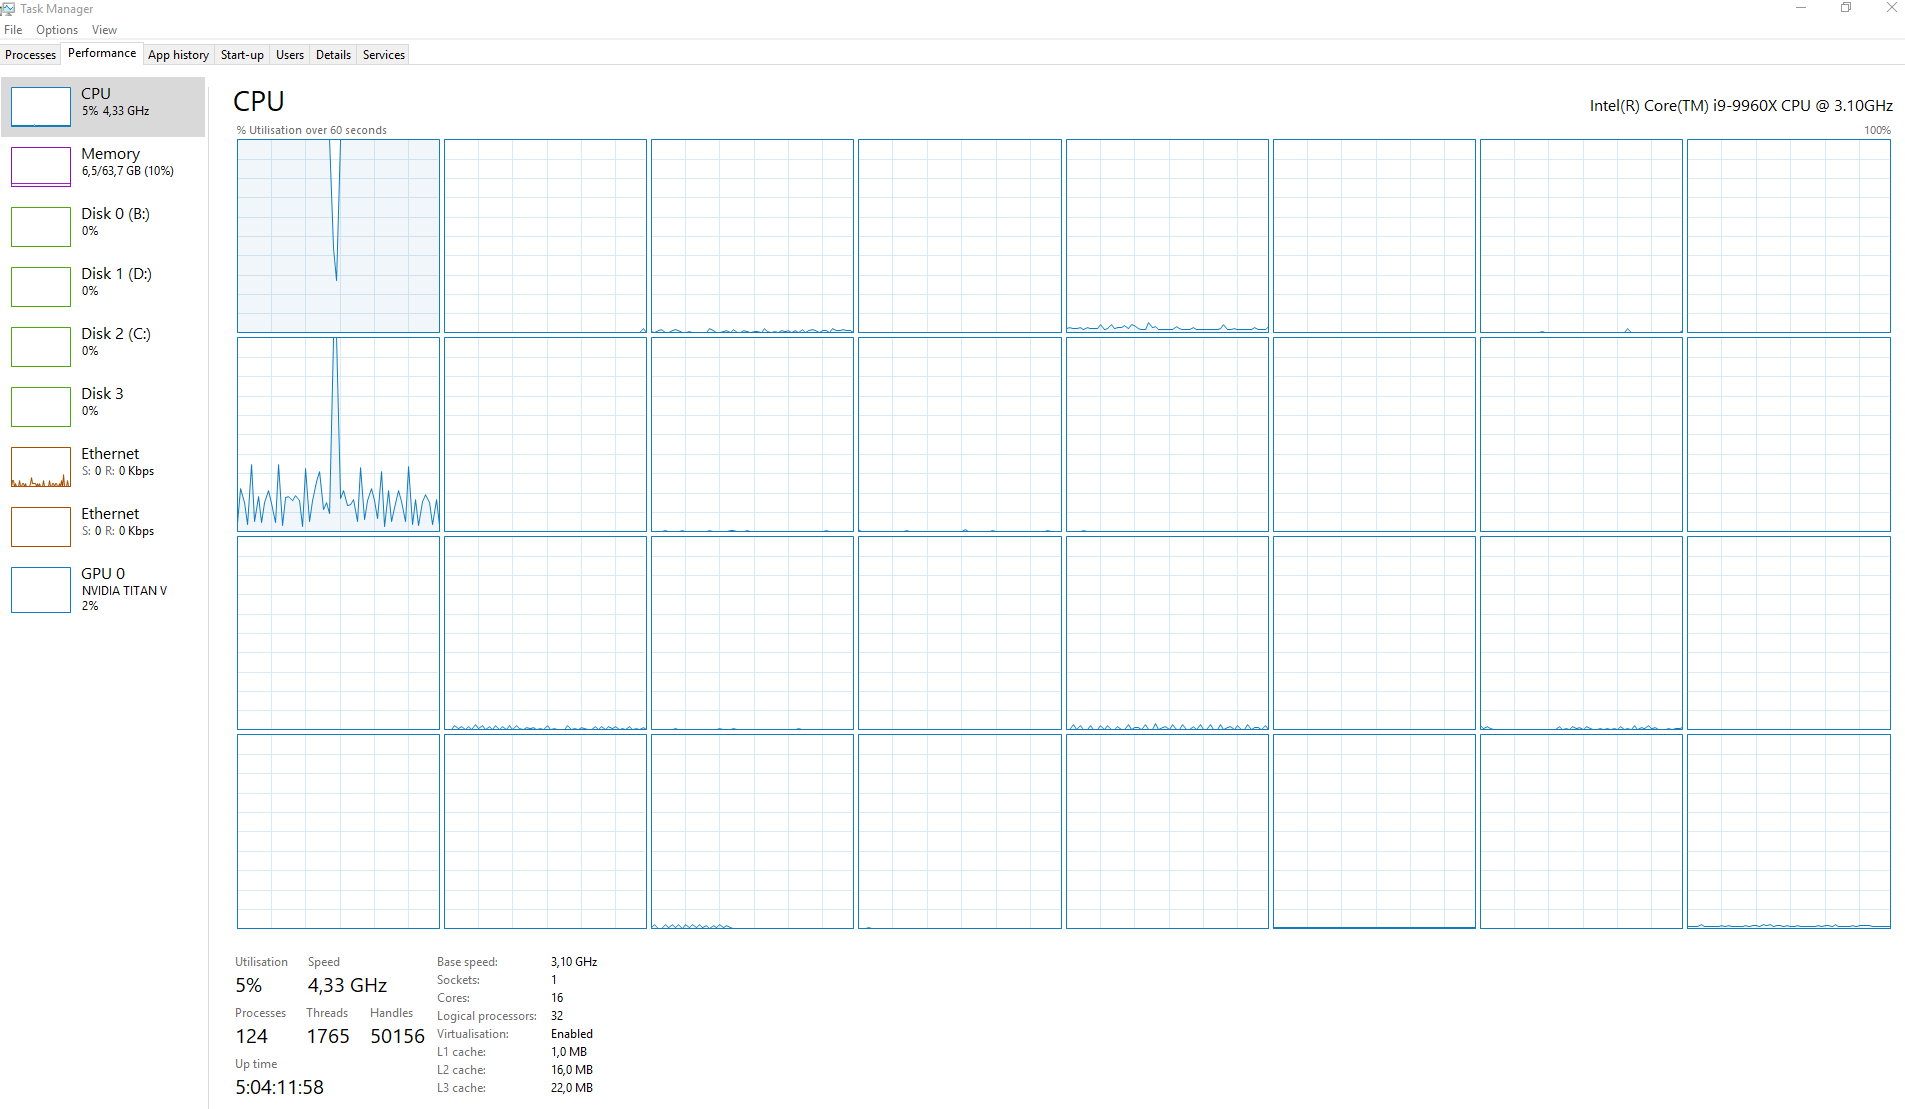Select Memory 6,5/63,7 GB sidebar entry
The image size is (1905, 1109).
pos(103,166)
